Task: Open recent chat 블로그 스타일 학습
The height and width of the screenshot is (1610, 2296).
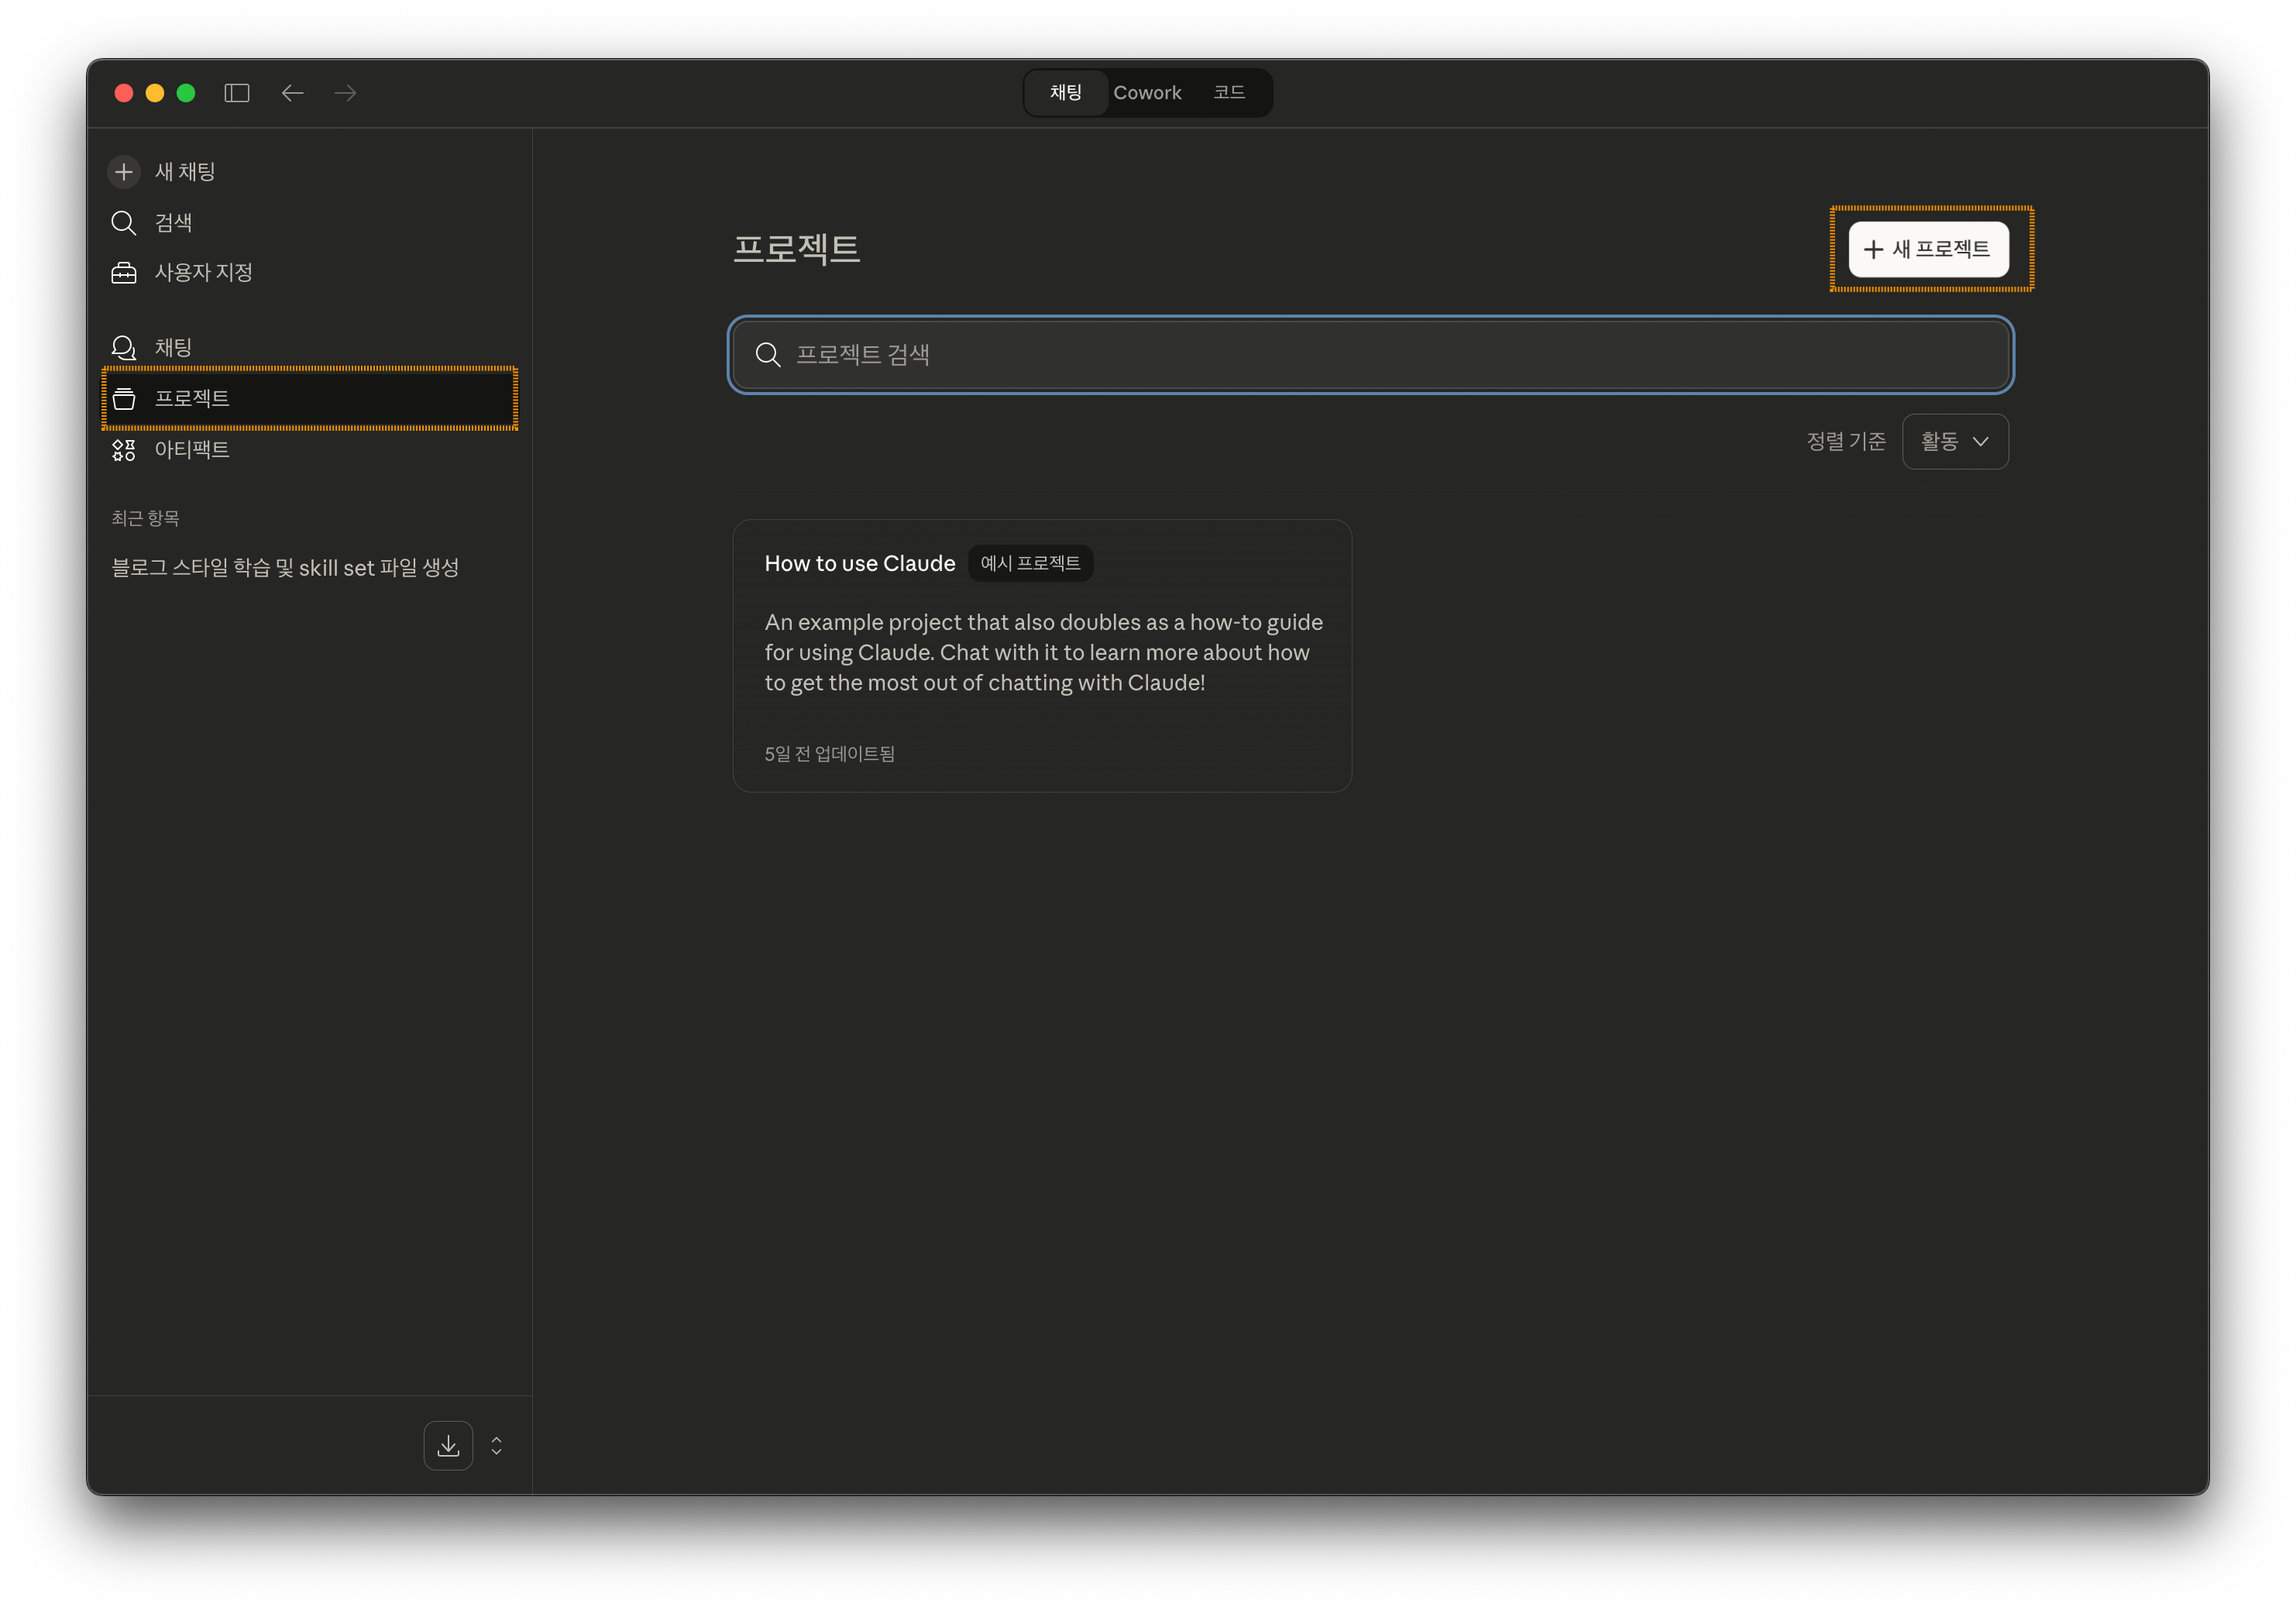Action: [x=285, y=568]
